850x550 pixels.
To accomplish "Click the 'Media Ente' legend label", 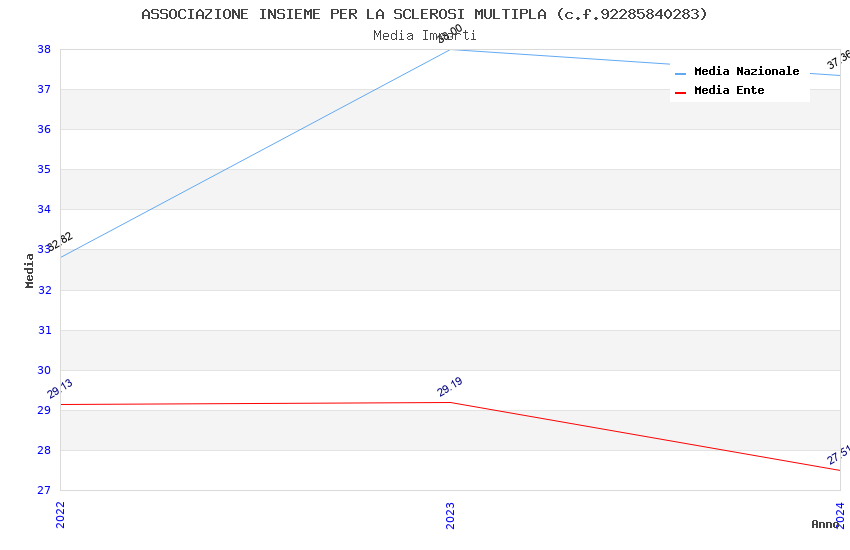I will [x=729, y=90].
